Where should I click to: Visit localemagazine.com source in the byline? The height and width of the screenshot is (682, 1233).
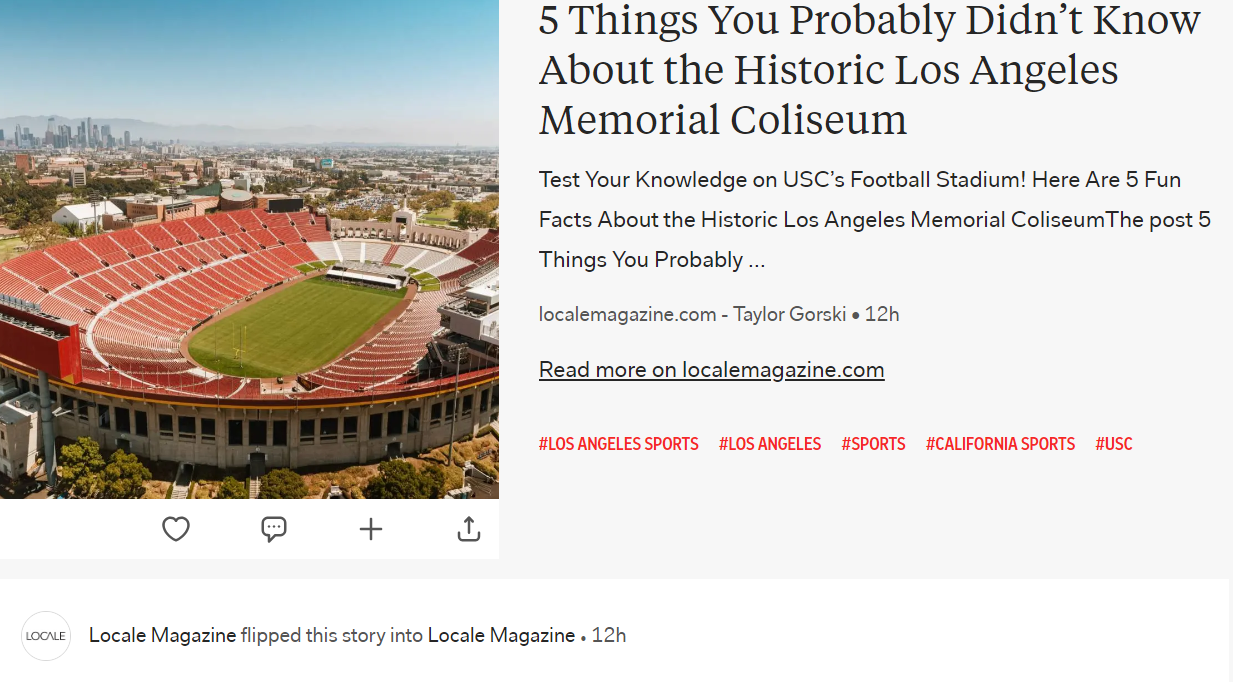627,314
